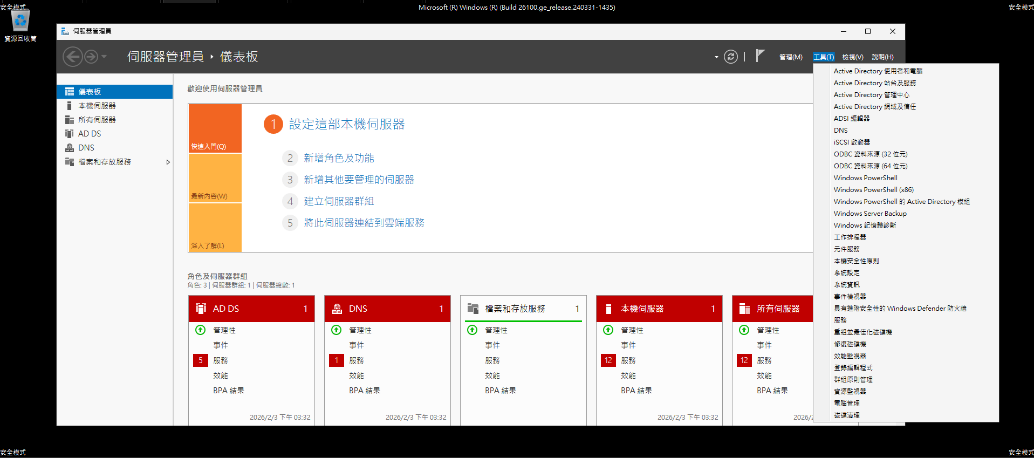Viewport: 1034px width, 458px height.
Task: Open the 管理(M) menu
Action: [790, 57]
